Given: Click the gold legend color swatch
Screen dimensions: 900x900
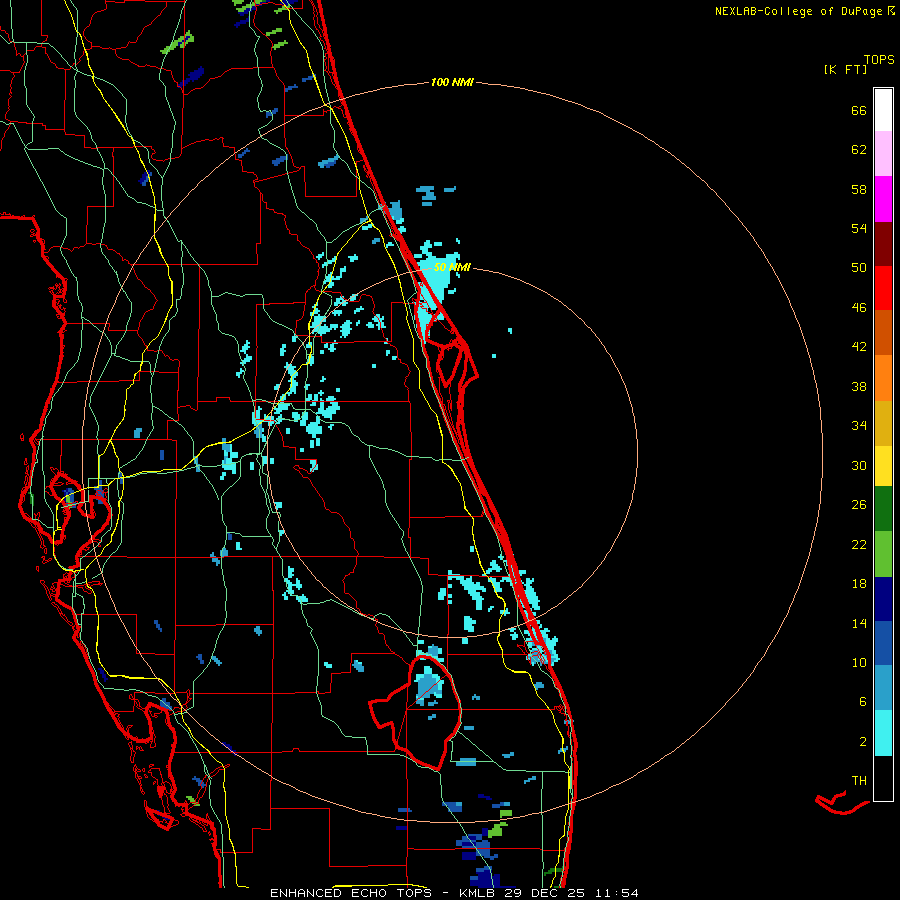Looking at the screenshot, I should pyautogui.click(x=883, y=423).
